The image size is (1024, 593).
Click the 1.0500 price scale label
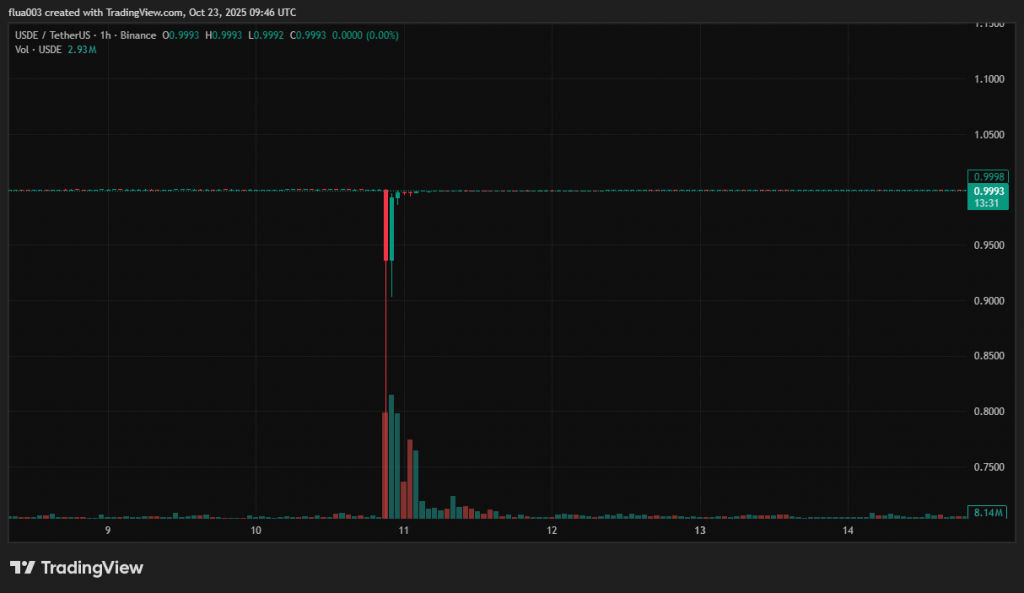(986, 135)
